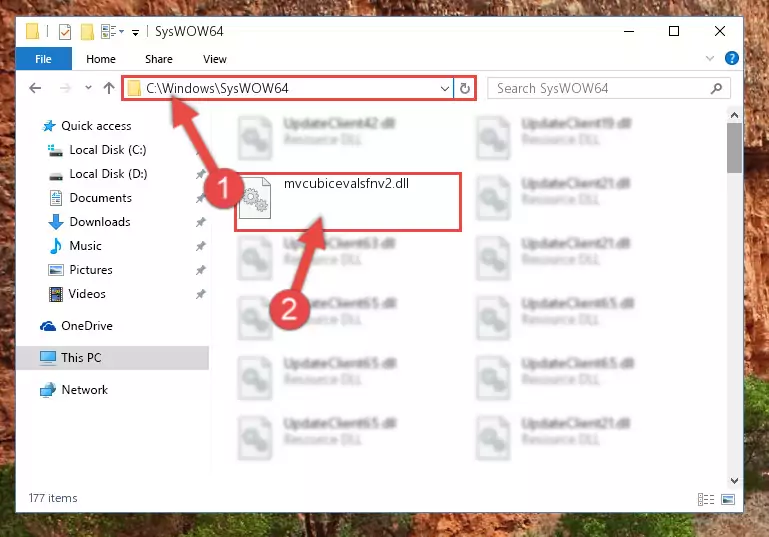Click the vertical scrollbar thumb
This screenshot has width=769, height=537.
(x=734, y=148)
